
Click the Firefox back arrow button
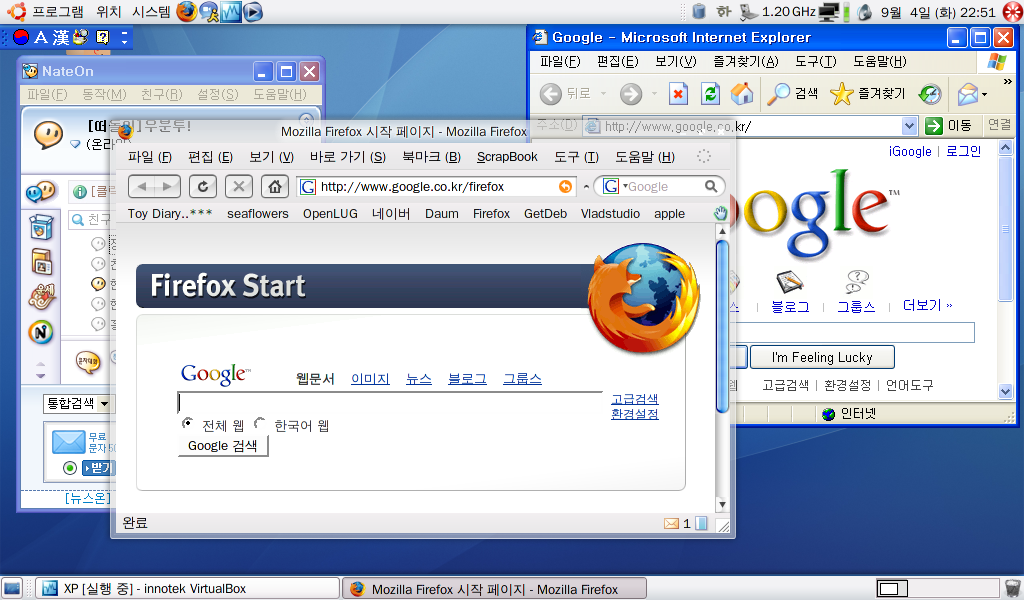[x=142, y=187]
